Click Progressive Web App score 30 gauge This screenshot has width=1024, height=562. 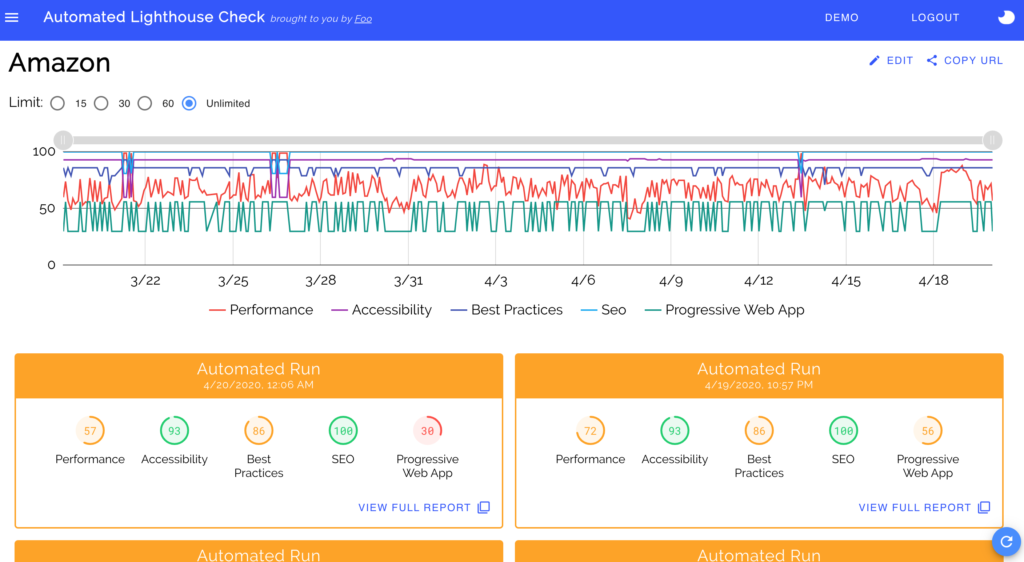[427, 431]
